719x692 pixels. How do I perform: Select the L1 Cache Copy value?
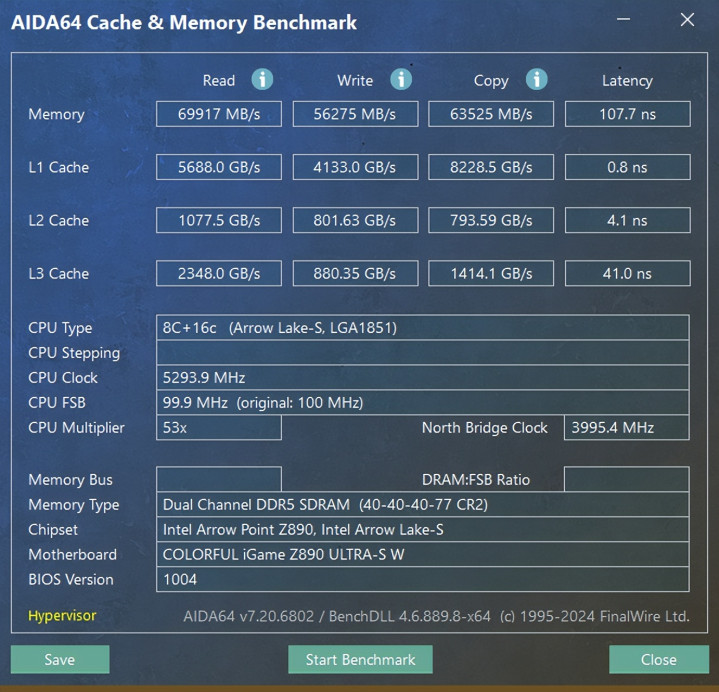491,167
